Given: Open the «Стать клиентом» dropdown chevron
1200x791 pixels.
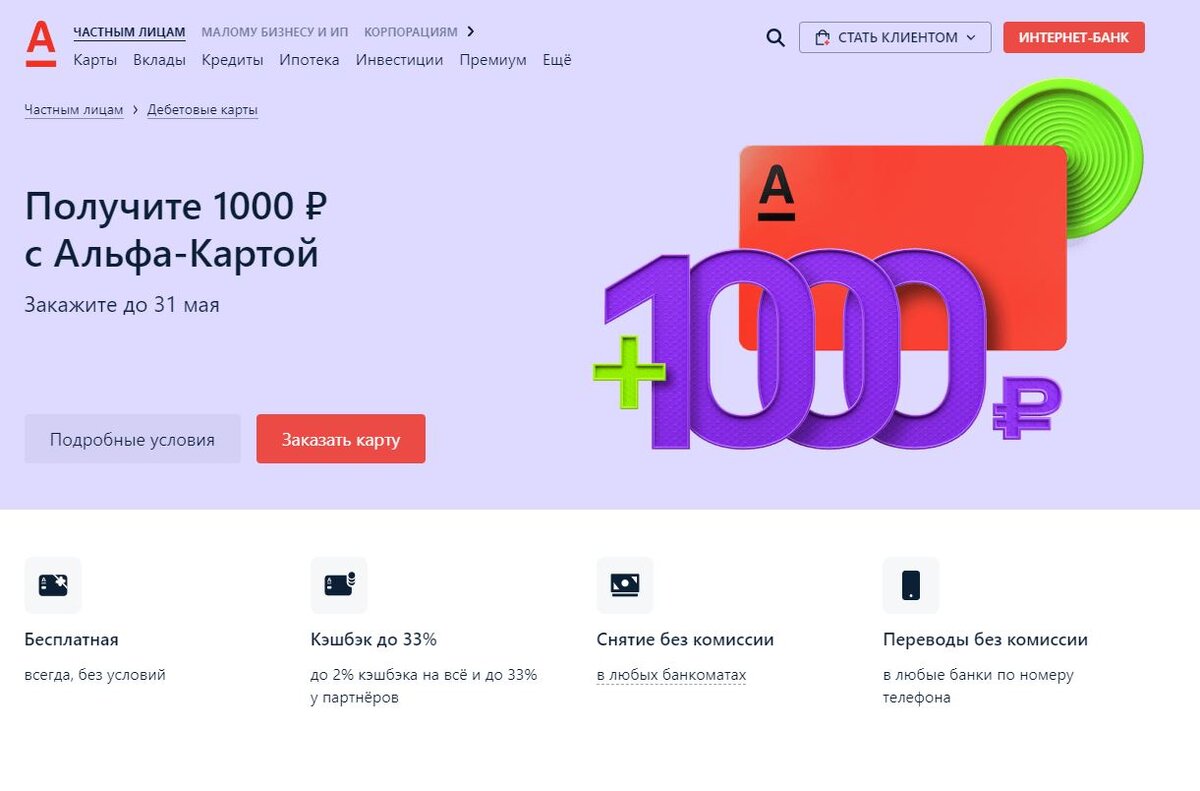Looking at the screenshot, I should click(x=970, y=37).
